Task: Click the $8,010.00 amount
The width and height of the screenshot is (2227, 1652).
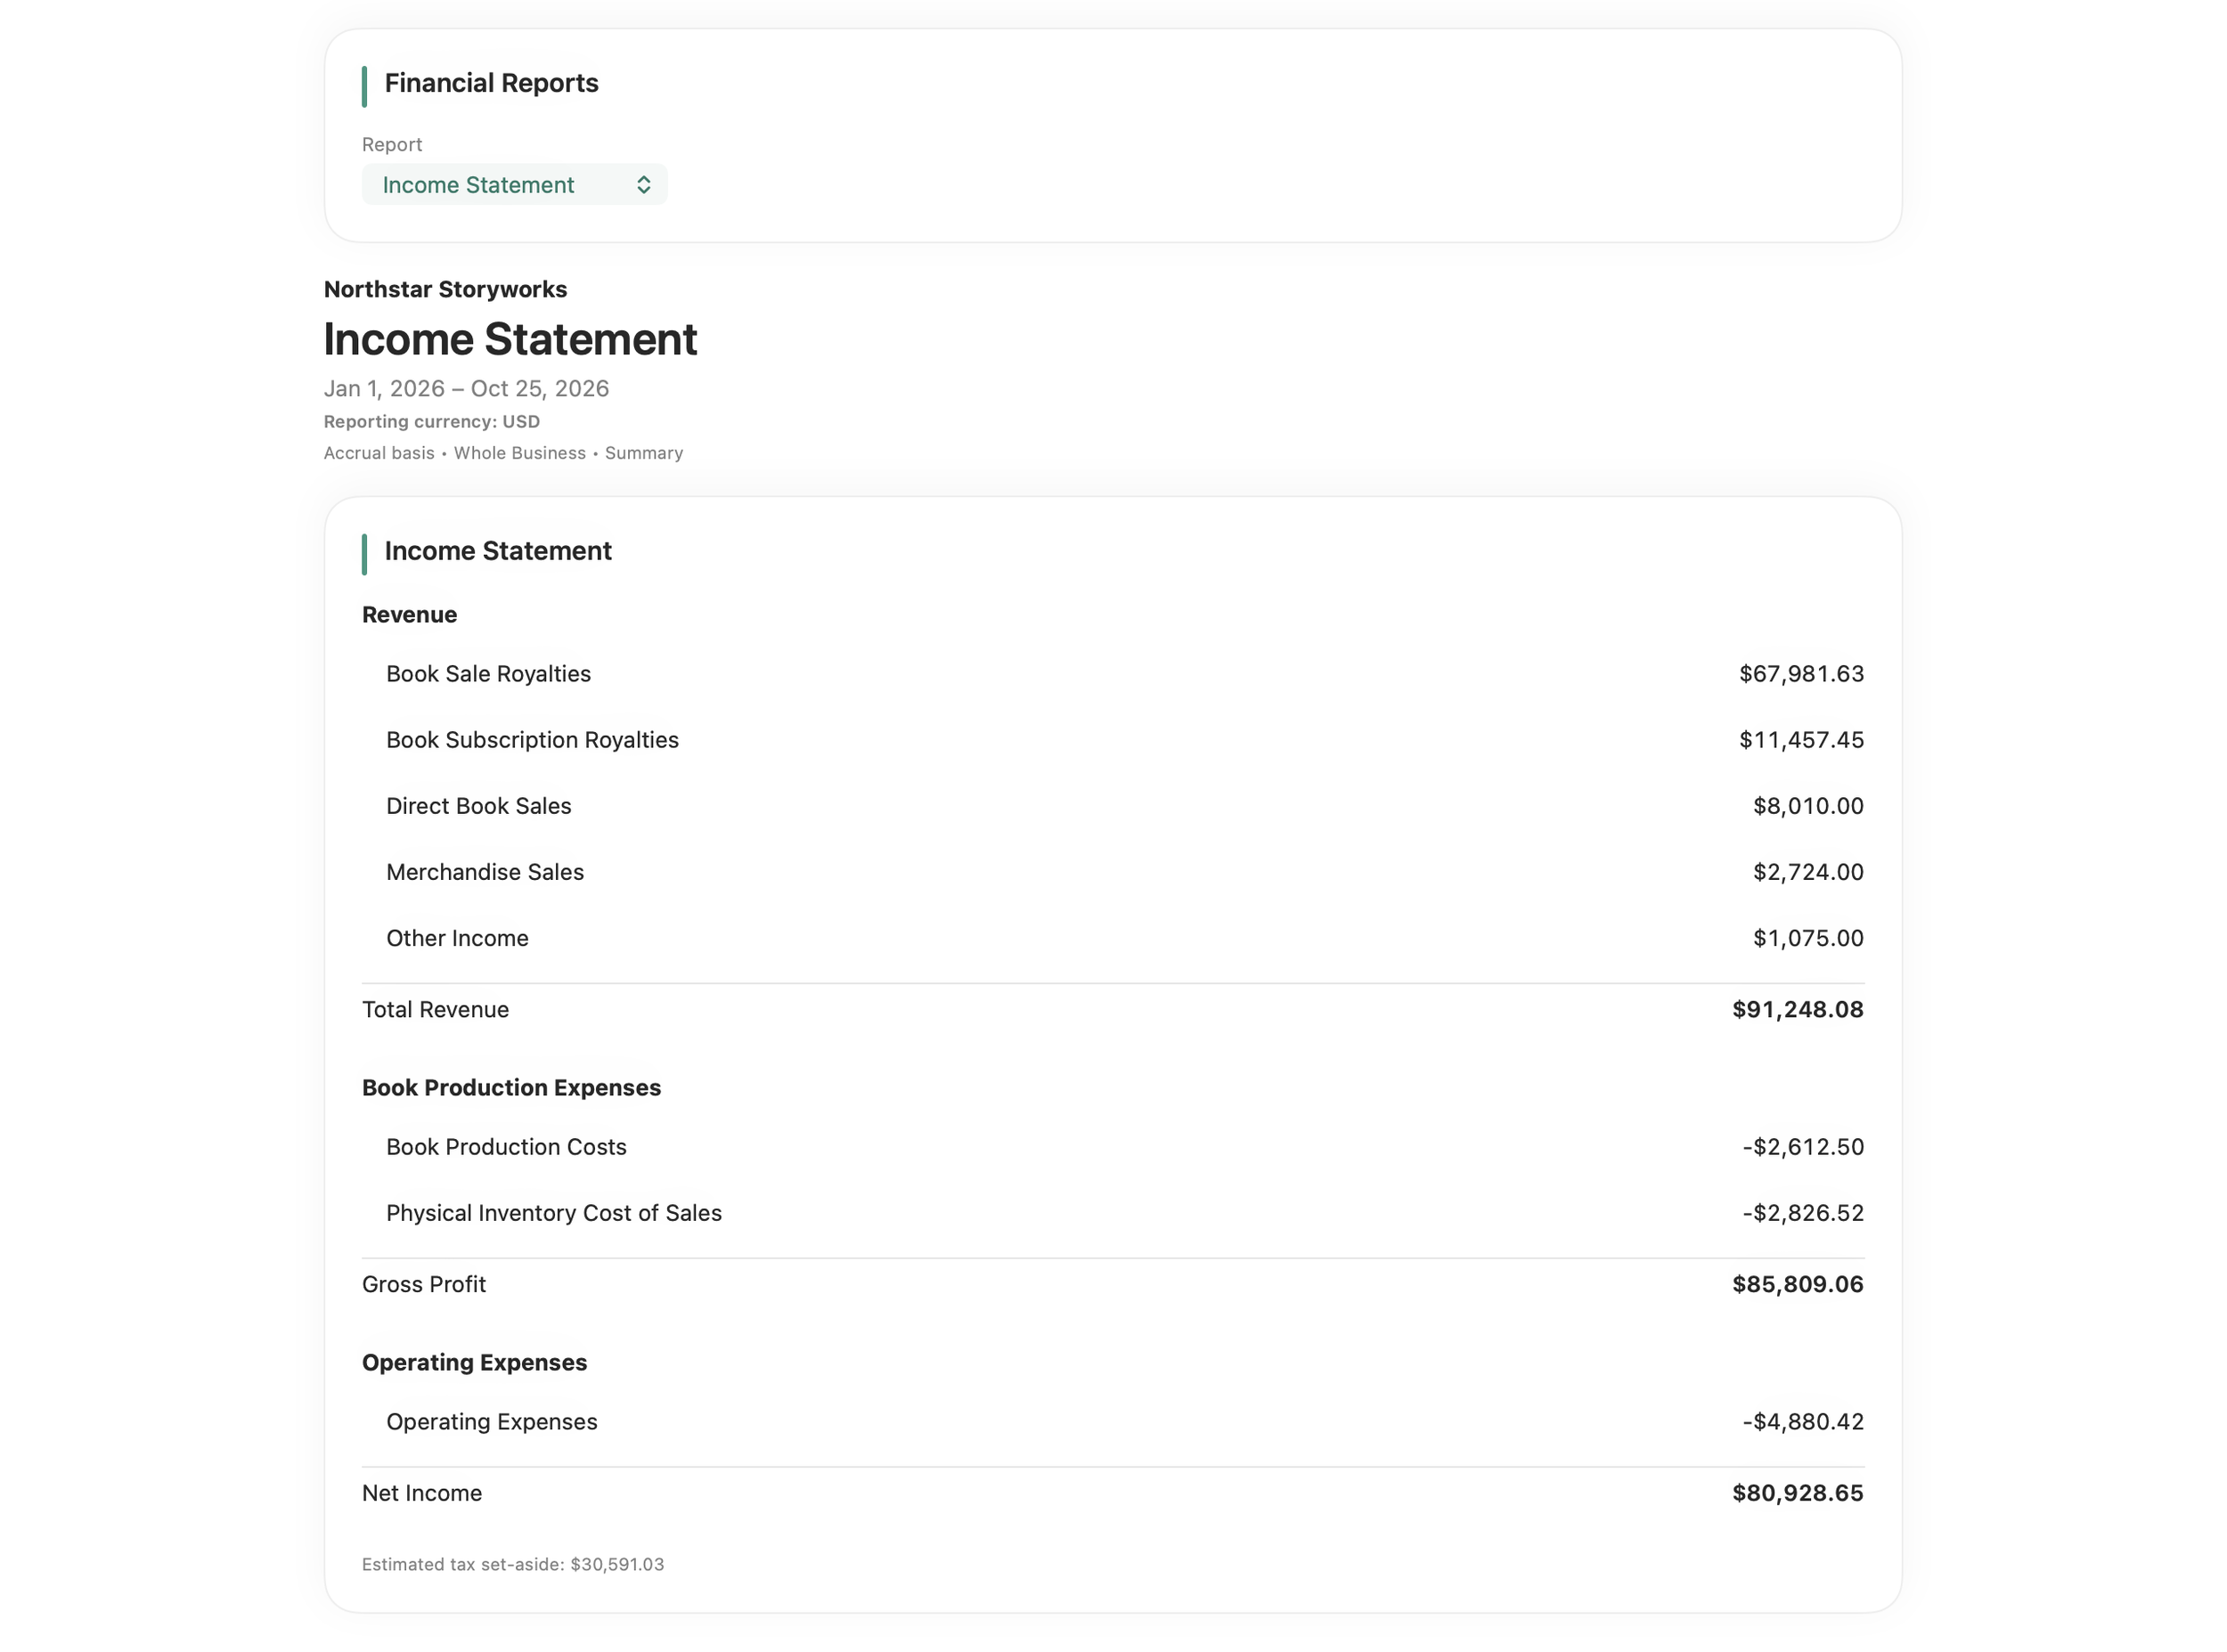Action: pyautogui.click(x=1808, y=806)
